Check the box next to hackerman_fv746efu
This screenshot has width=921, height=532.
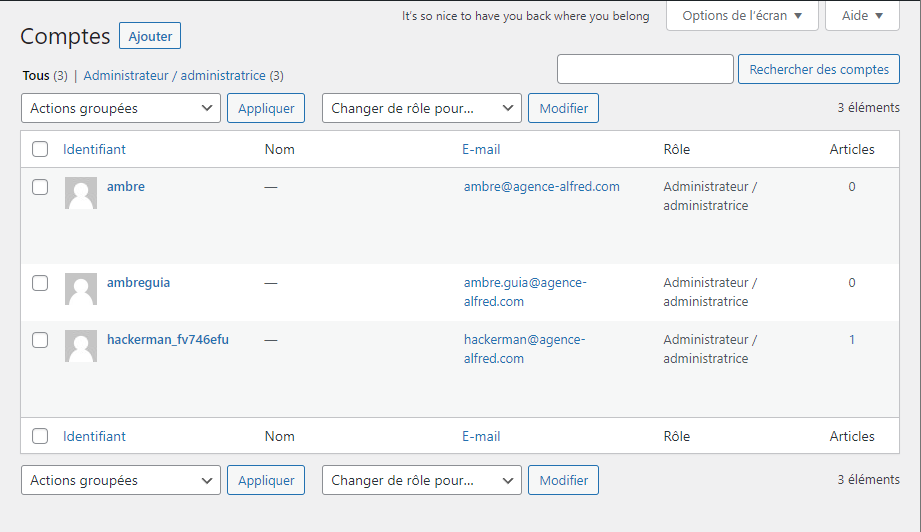coord(40,340)
